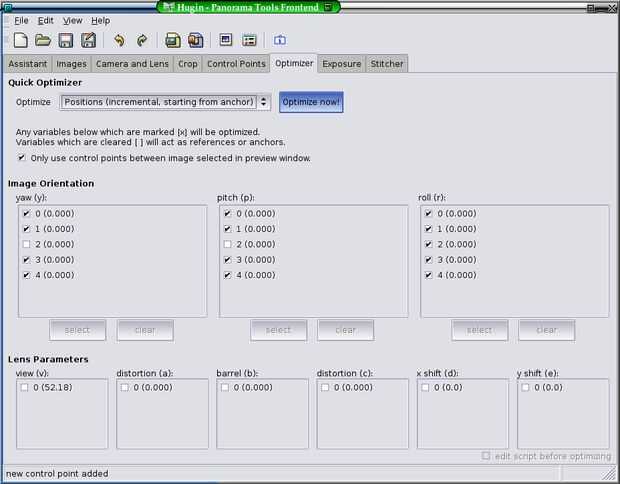Click the Optimize now! button
Image resolution: width=620 pixels, height=484 pixels.
pyautogui.click(x=311, y=102)
